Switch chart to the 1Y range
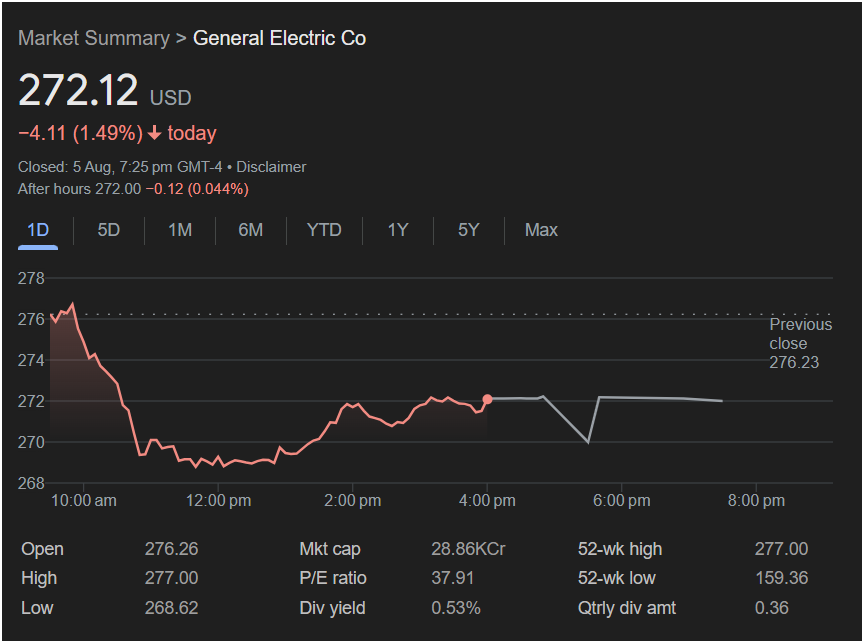The width and height of the screenshot is (864, 643). point(398,230)
